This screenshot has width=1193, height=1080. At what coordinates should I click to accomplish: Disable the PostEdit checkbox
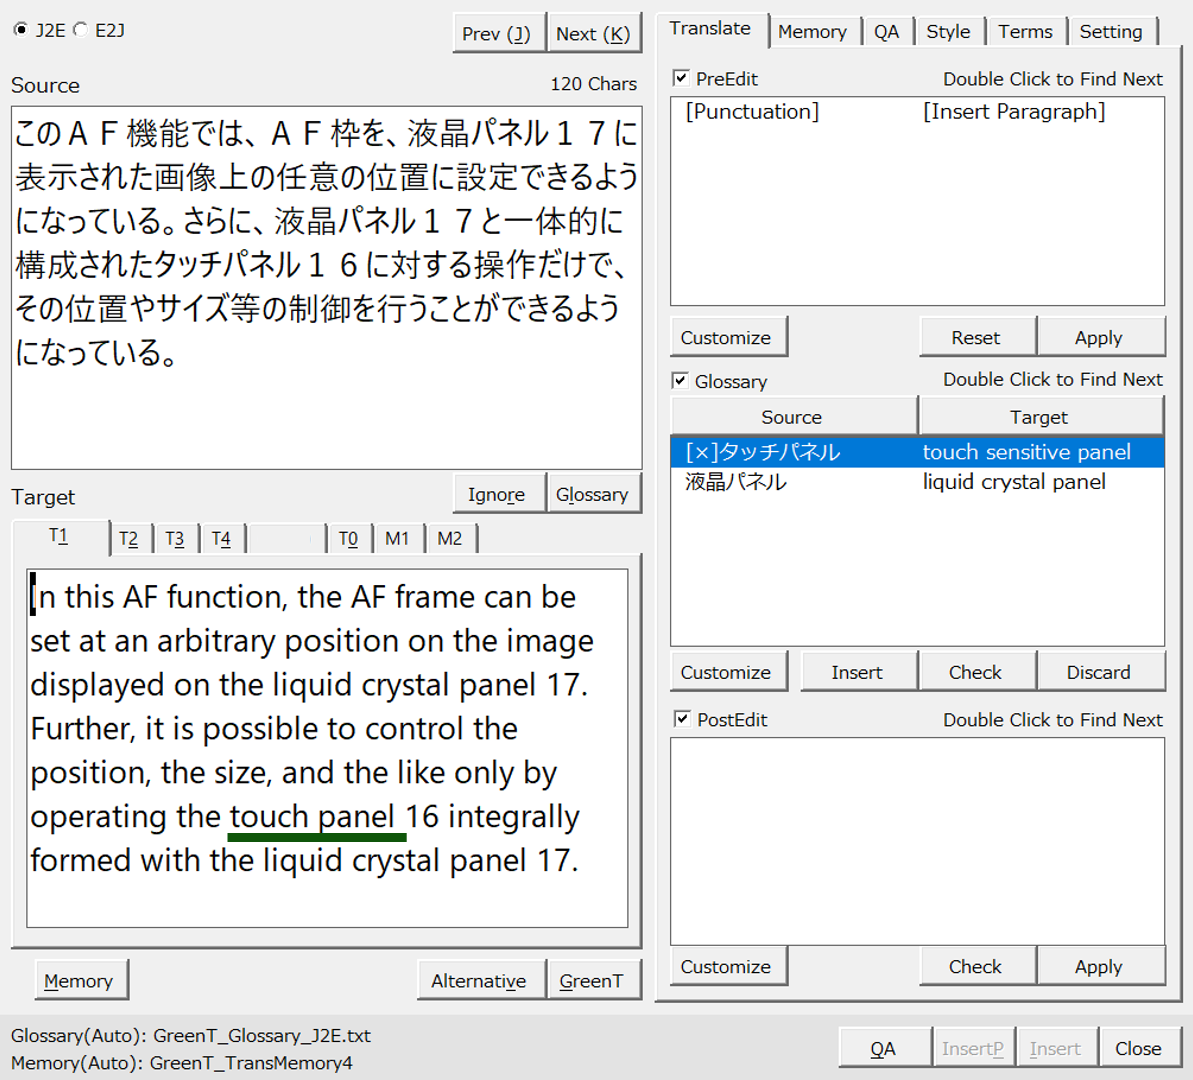click(x=681, y=719)
